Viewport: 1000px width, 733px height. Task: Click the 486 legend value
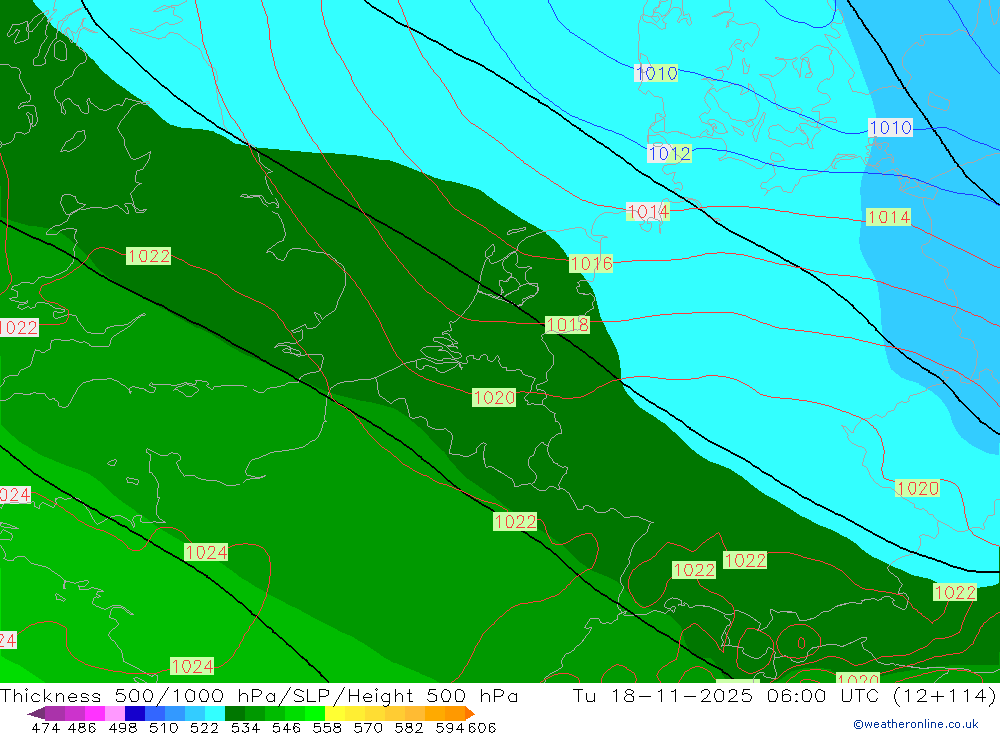point(82,727)
